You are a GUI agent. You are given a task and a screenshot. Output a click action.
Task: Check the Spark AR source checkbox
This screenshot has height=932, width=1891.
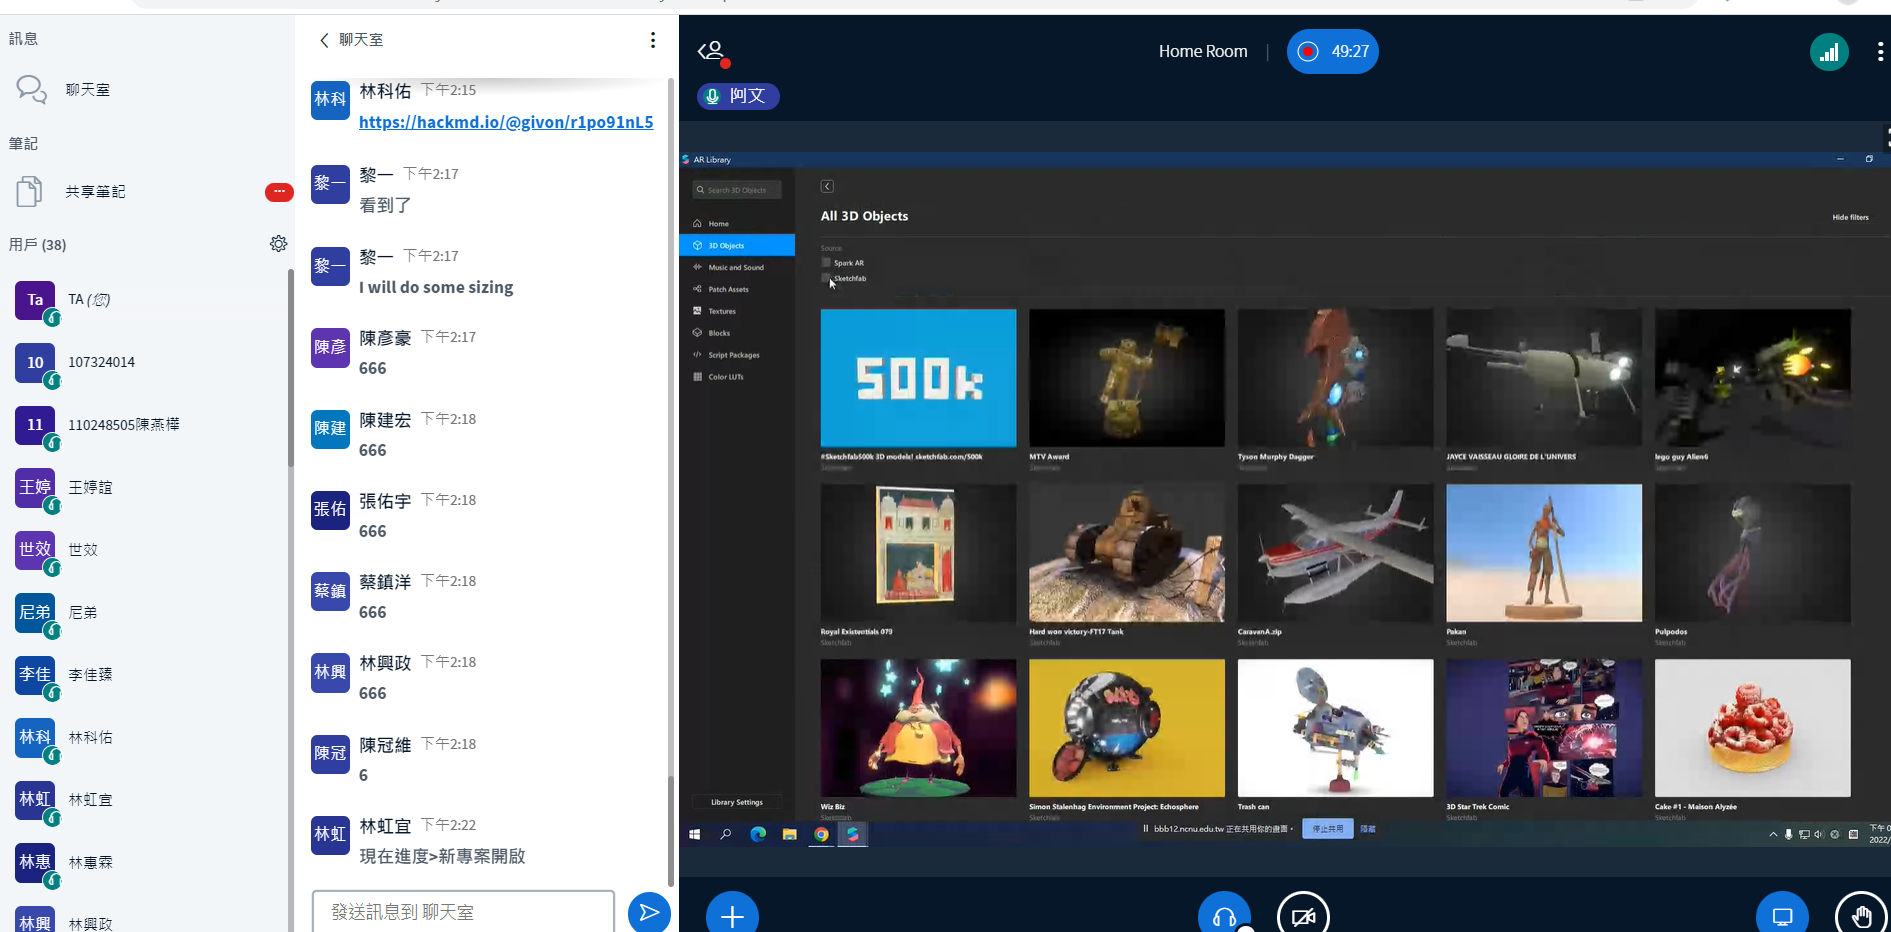pos(826,263)
